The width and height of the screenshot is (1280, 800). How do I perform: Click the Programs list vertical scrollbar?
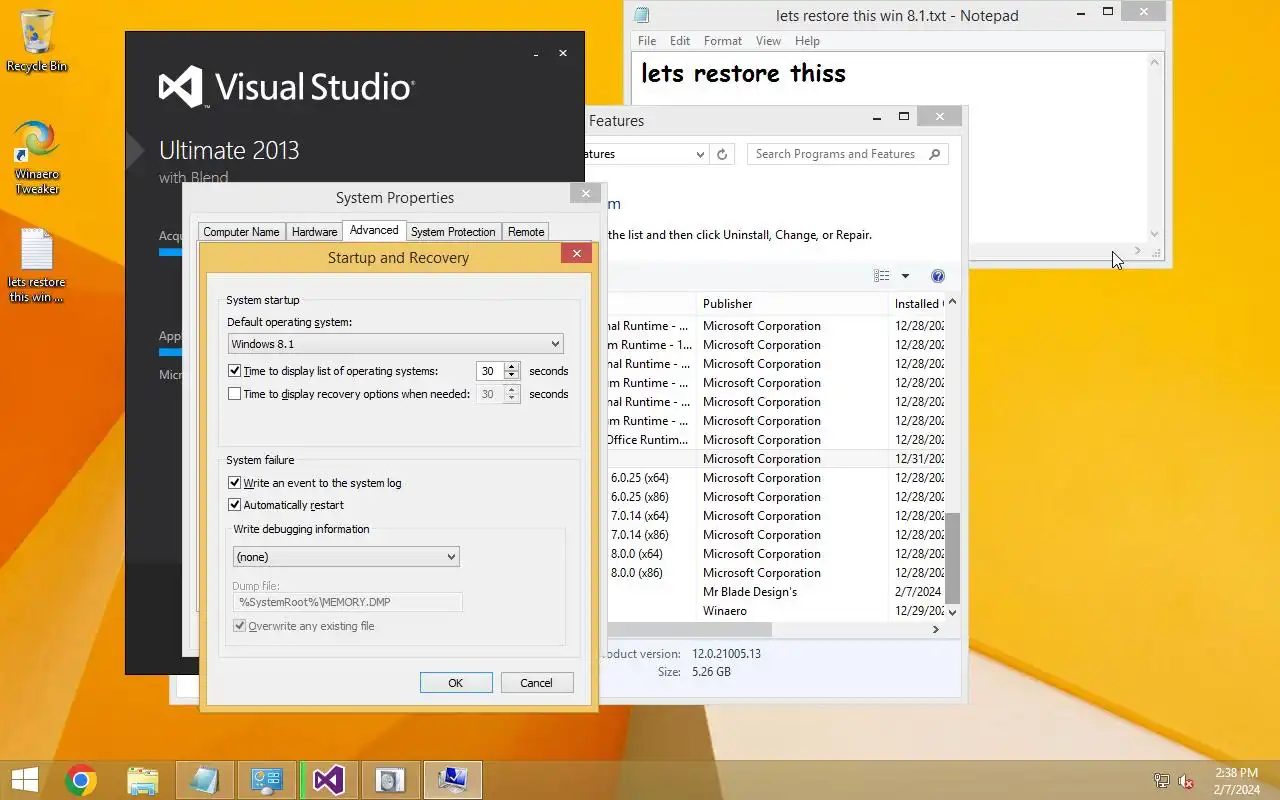(x=952, y=558)
